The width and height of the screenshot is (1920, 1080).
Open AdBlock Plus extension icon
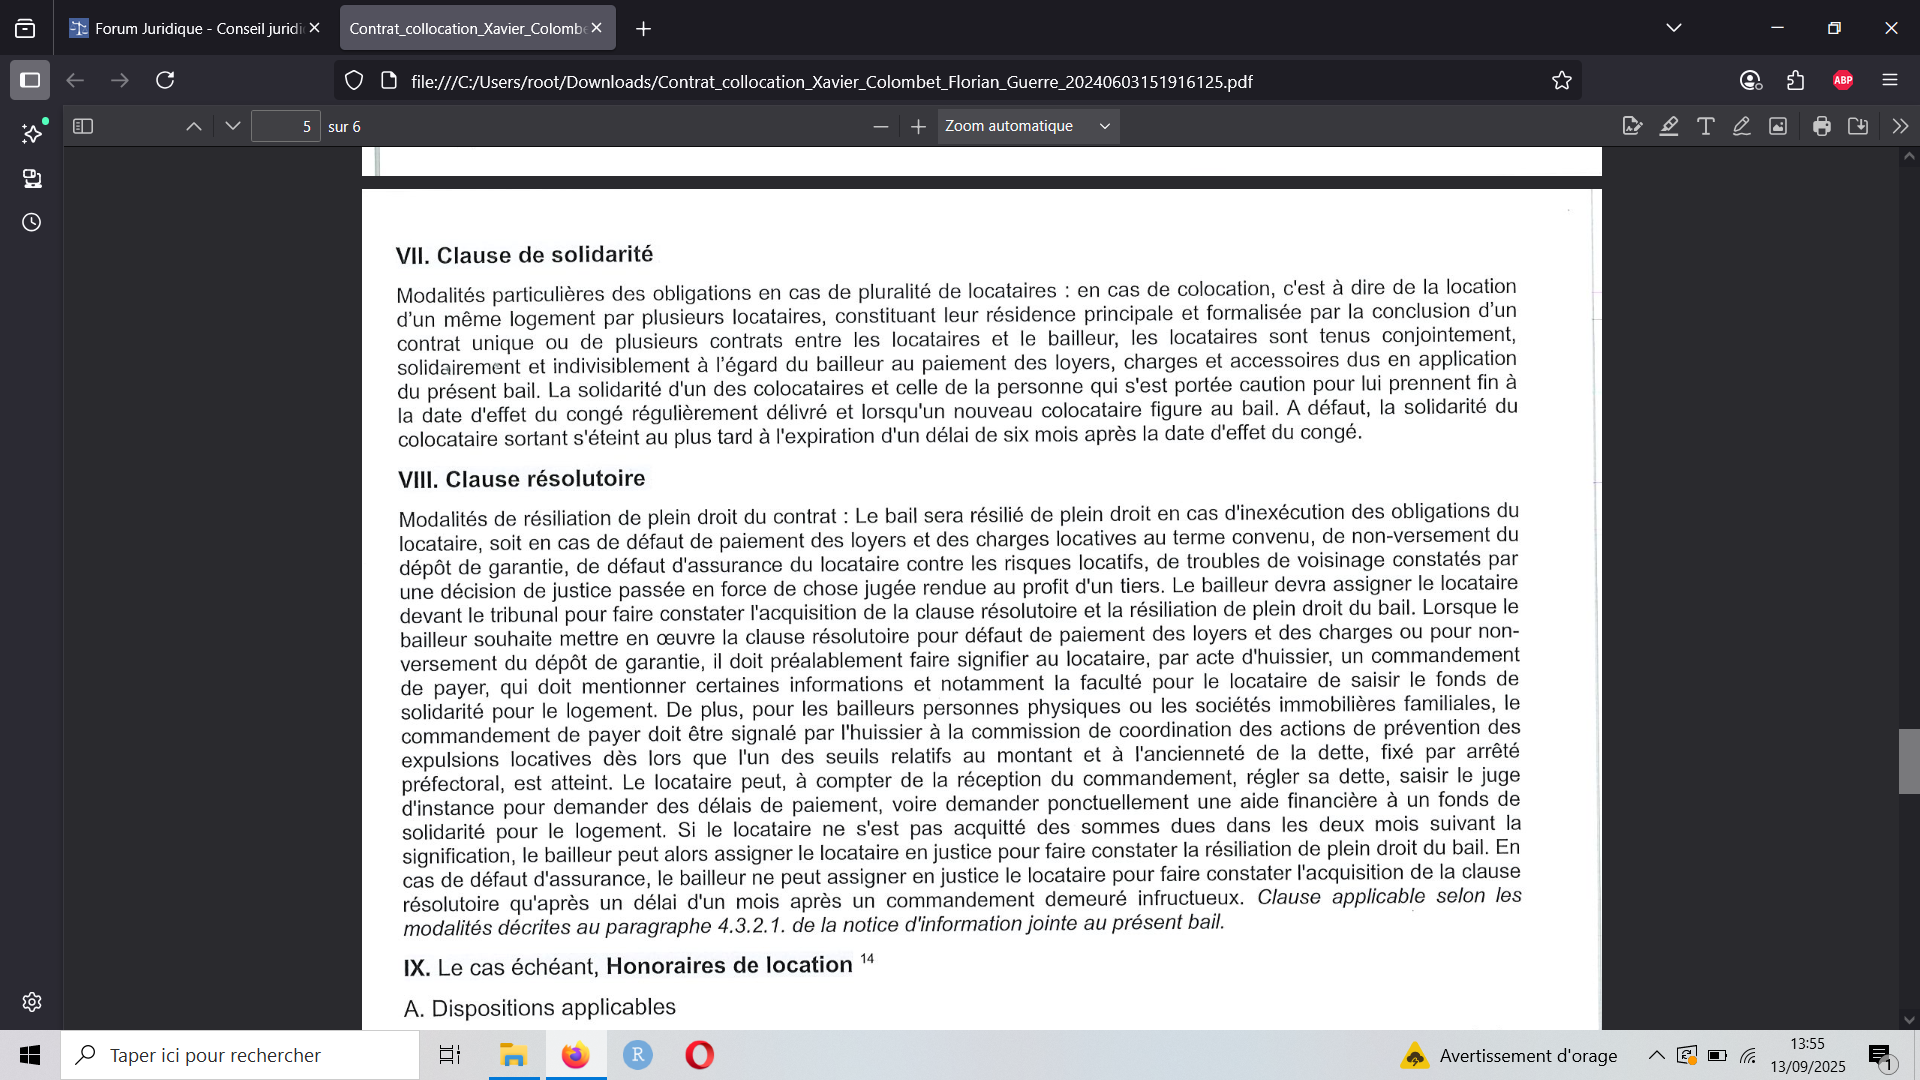(1843, 80)
